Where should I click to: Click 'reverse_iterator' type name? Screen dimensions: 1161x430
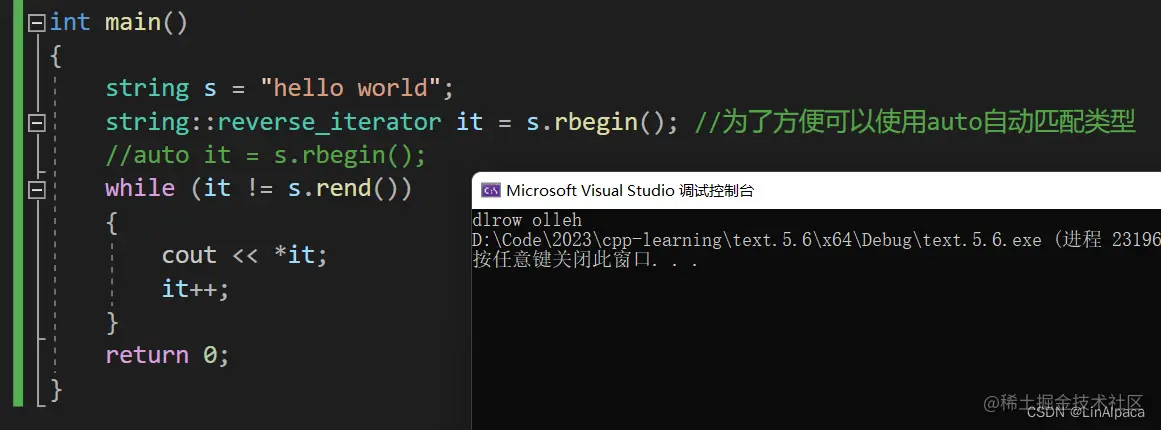point(329,122)
